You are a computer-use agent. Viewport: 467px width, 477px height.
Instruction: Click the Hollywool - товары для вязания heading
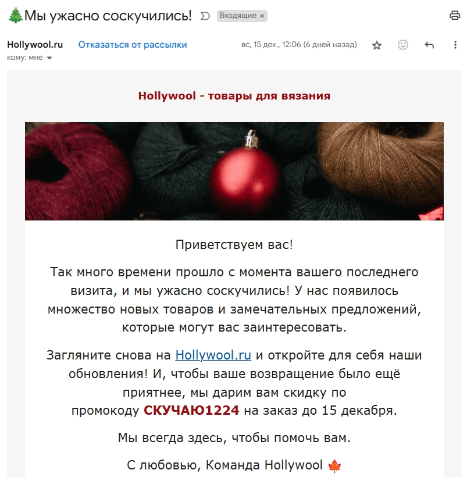(234, 96)
